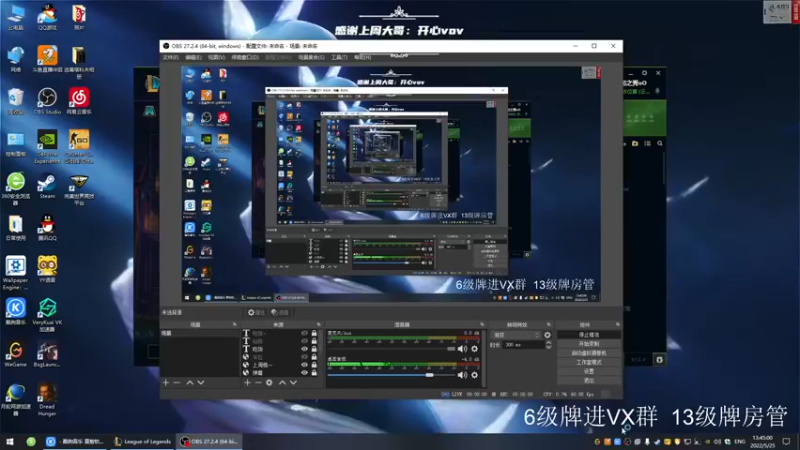Click the 开始录制 start recording button
The height and width of the screenshot is (450, 800).
pyautogui.click(x=589, y=344)
